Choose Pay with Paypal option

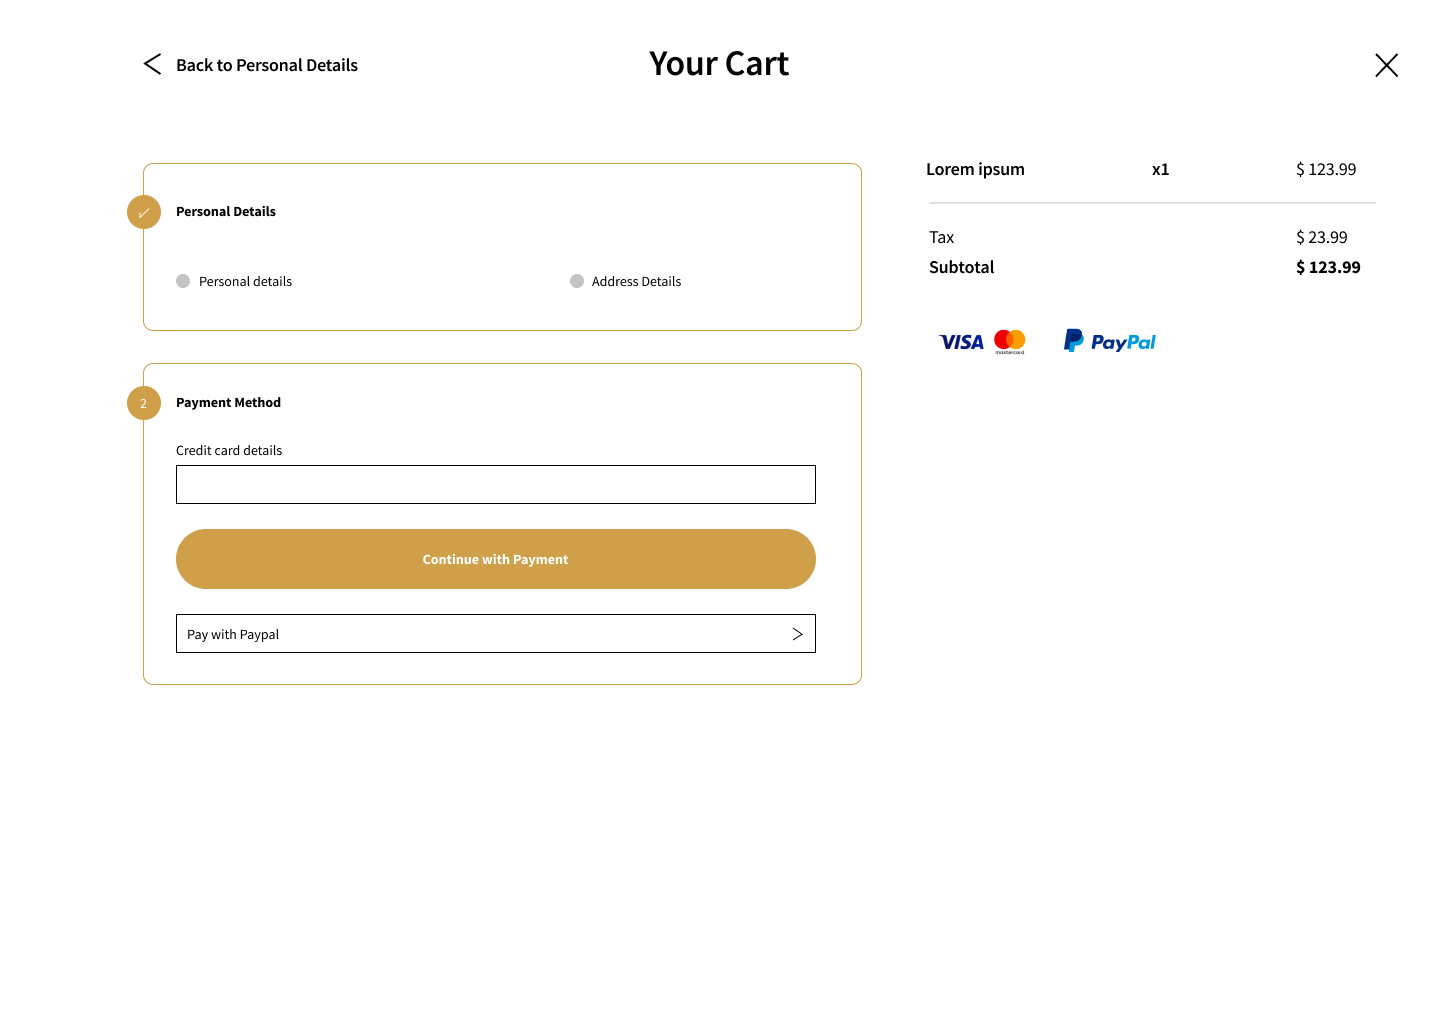coord(496,634)
